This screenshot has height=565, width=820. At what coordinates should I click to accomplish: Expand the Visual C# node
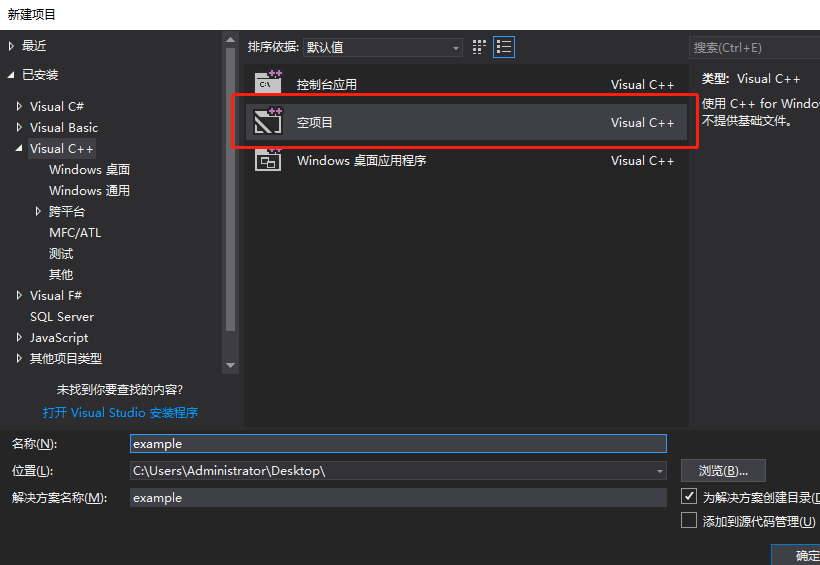[x=19, y=106]
